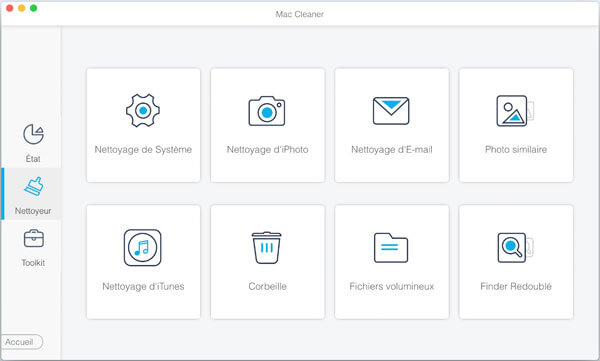
Task: Minimize the window with the yellow button
Action: [21, 8]
